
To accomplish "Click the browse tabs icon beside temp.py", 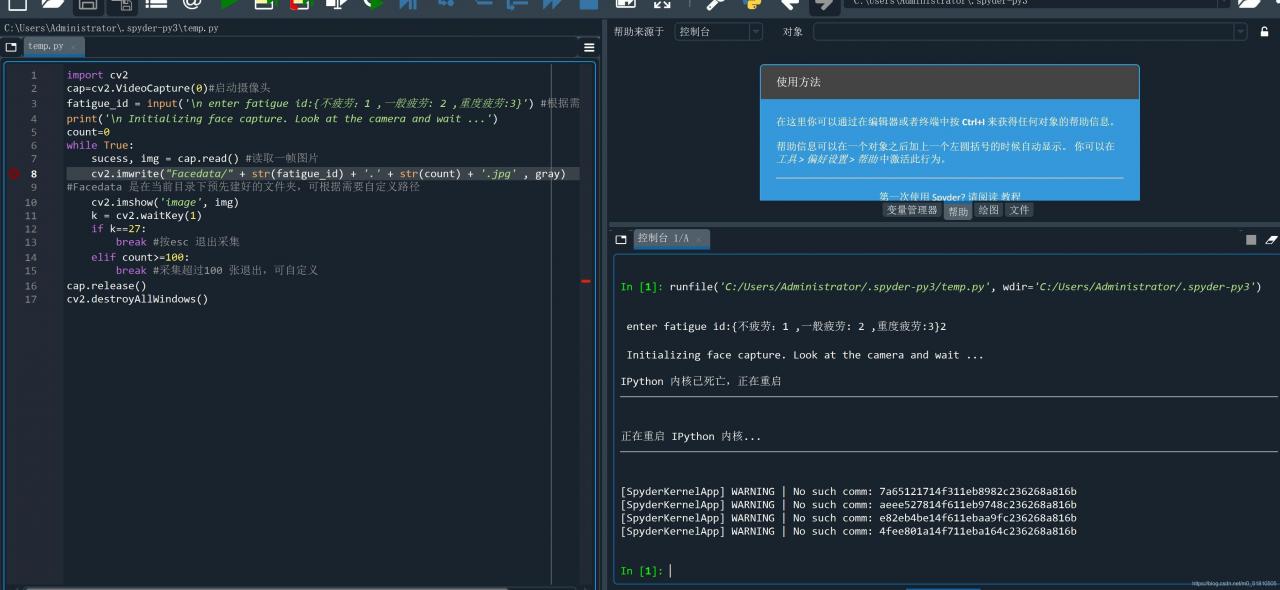I will tap(11, 47).
